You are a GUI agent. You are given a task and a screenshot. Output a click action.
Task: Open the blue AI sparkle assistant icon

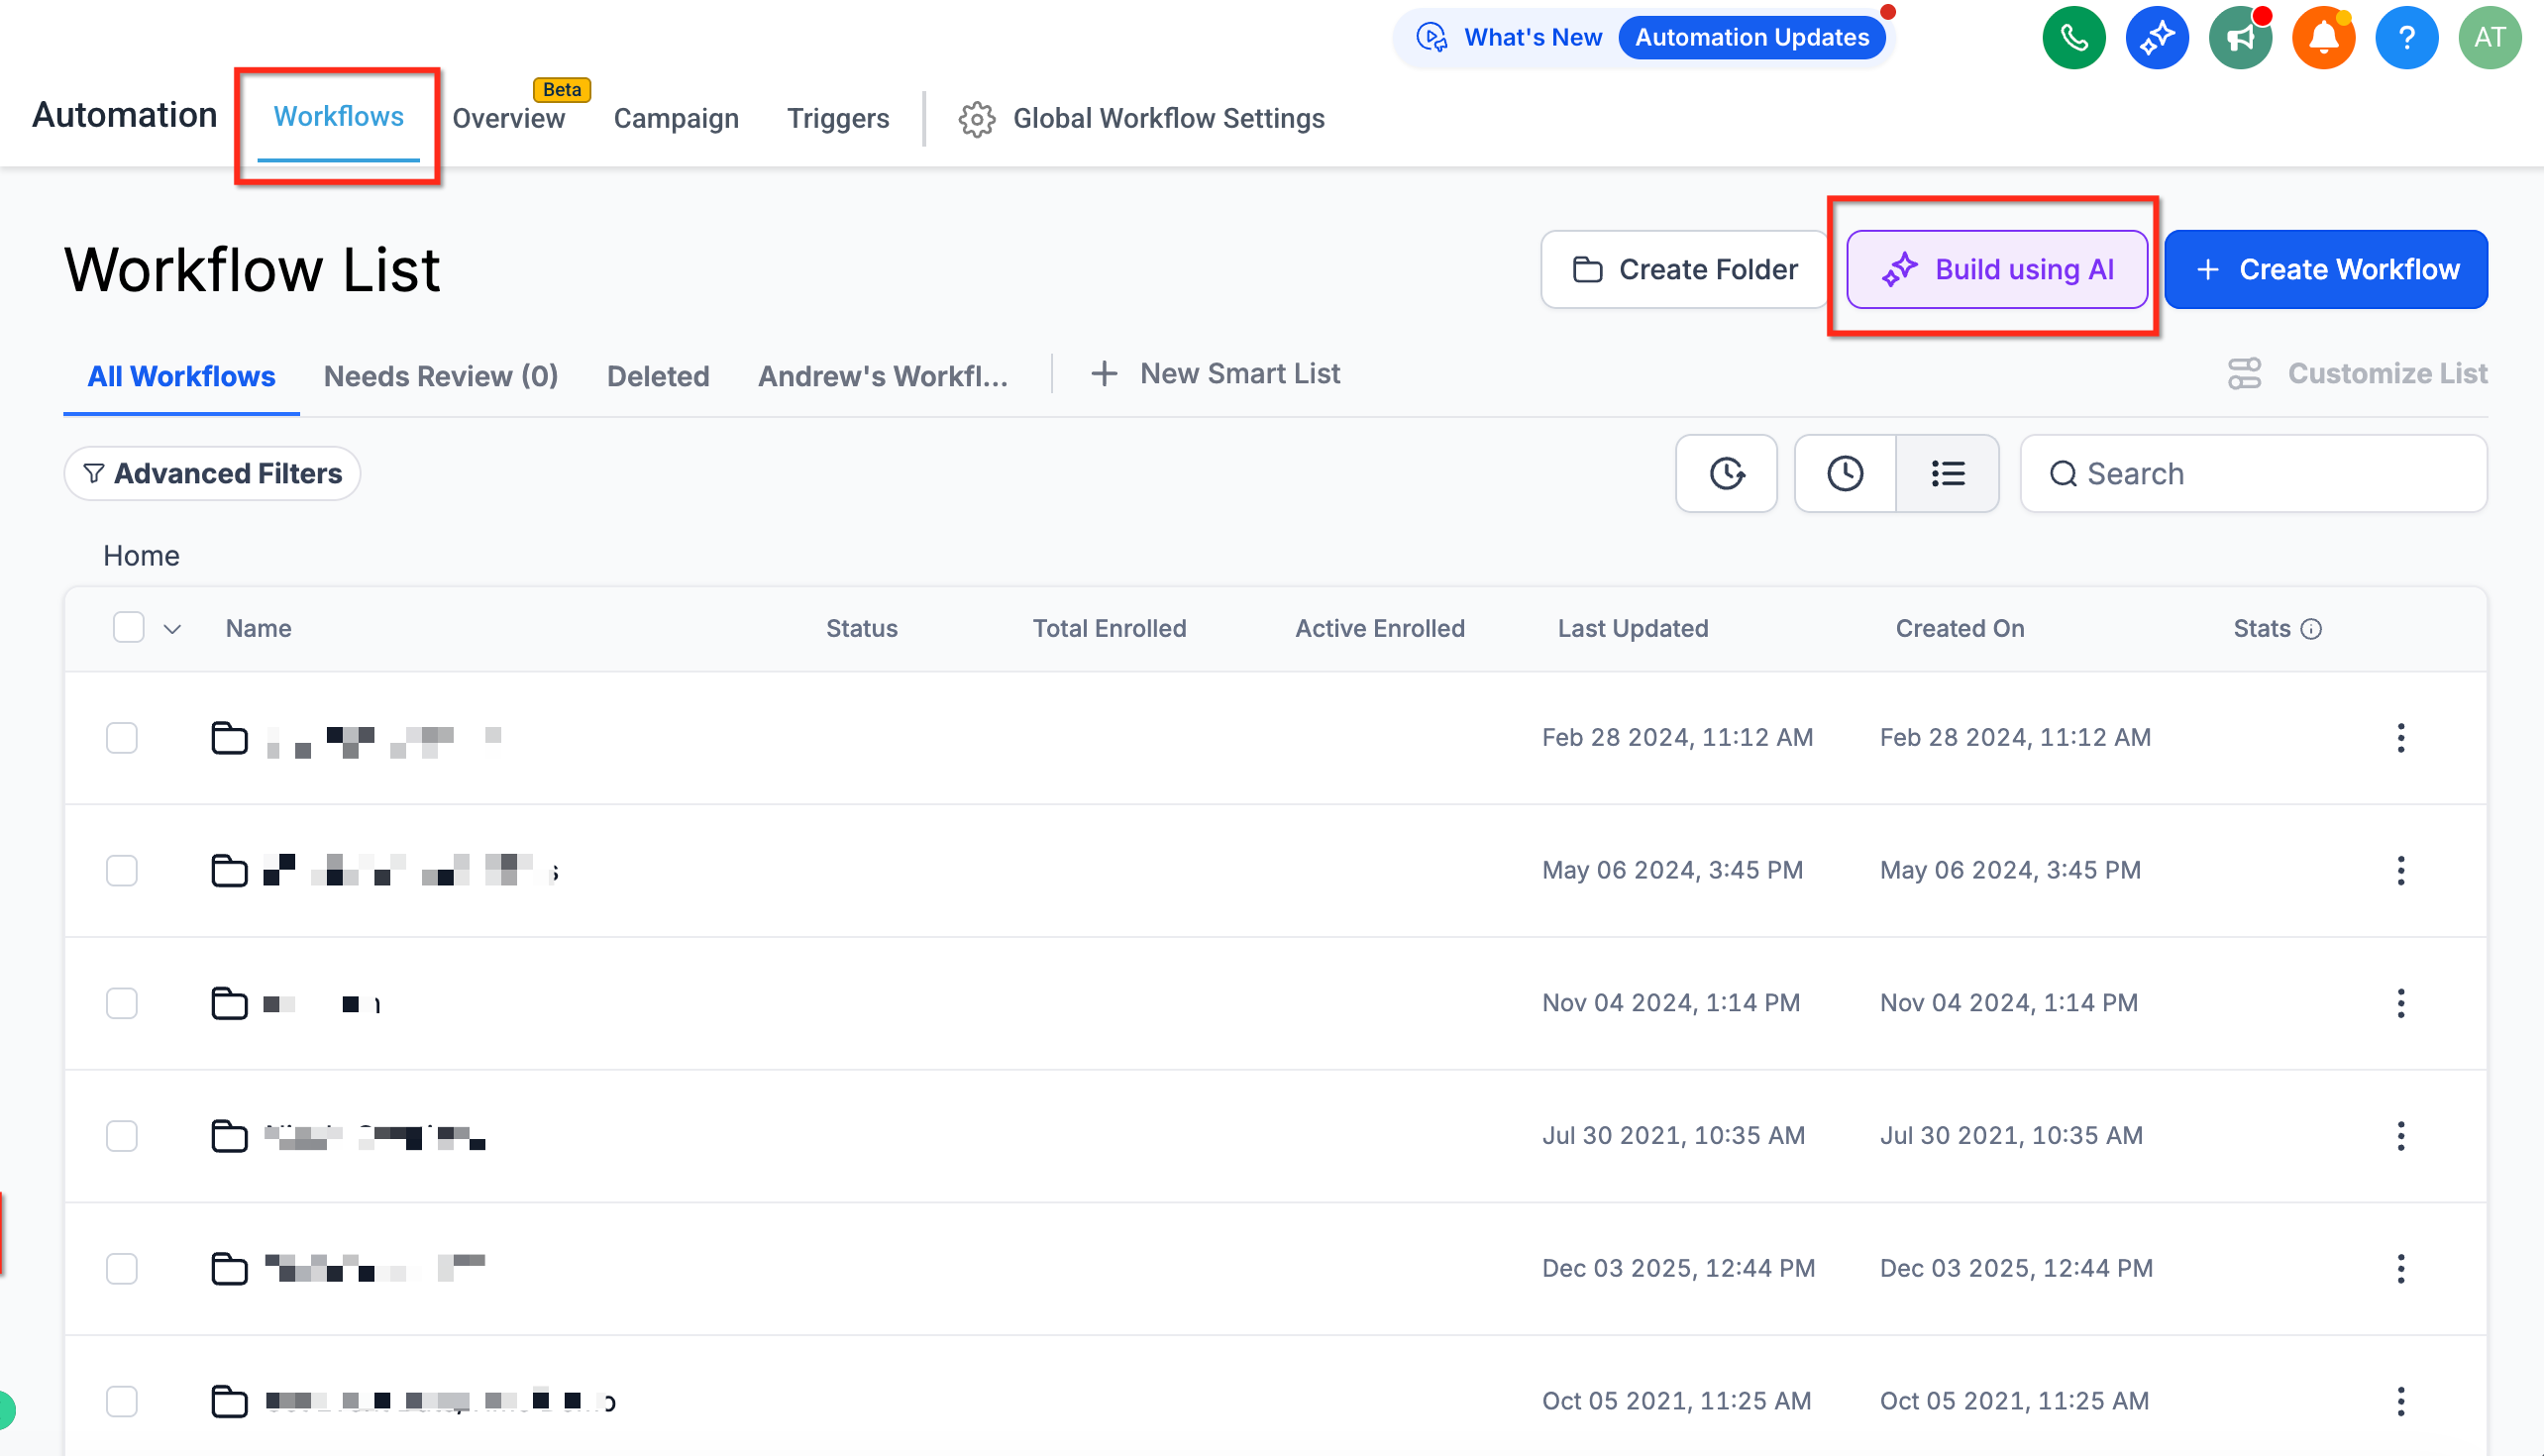click(2156, 38)
